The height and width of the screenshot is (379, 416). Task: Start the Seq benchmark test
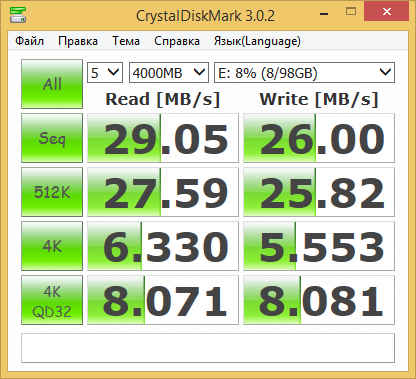click(52, 138)
